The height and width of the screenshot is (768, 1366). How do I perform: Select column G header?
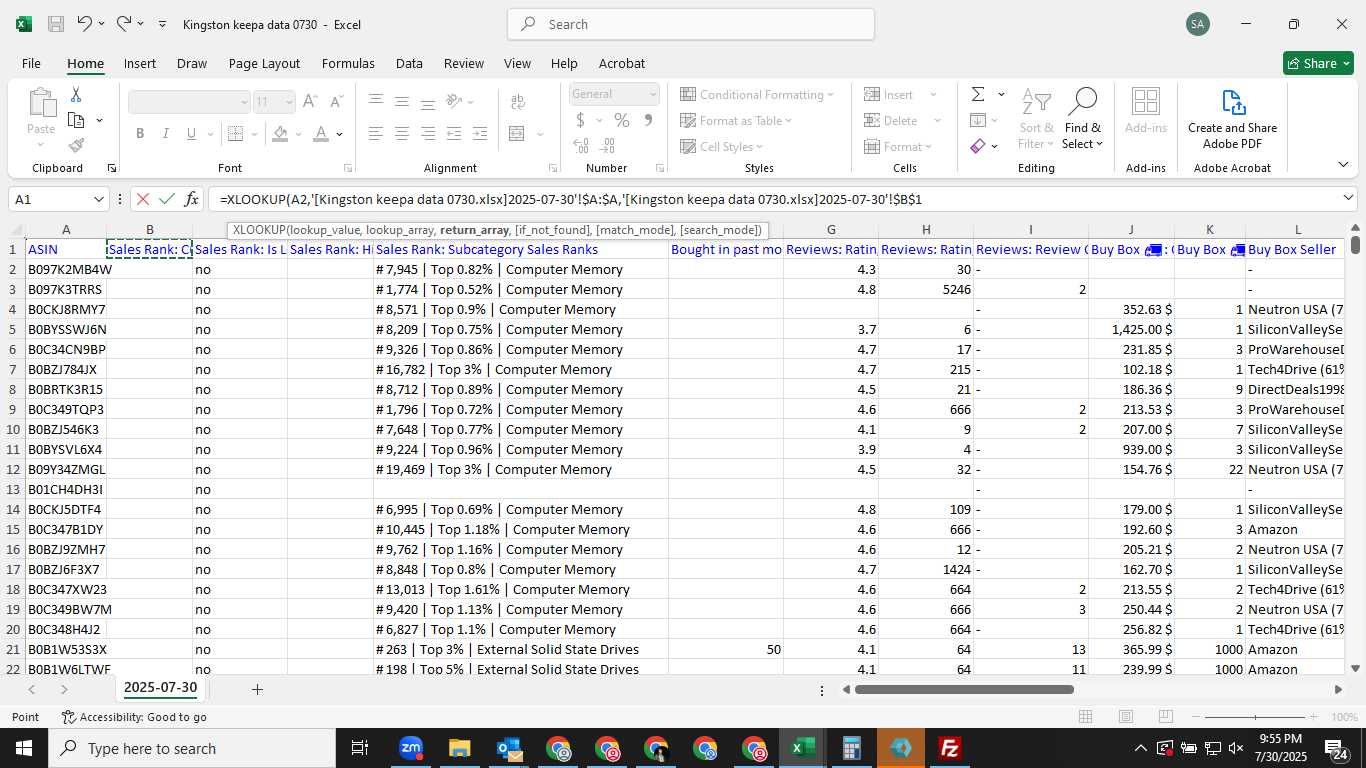click(831, 230)
